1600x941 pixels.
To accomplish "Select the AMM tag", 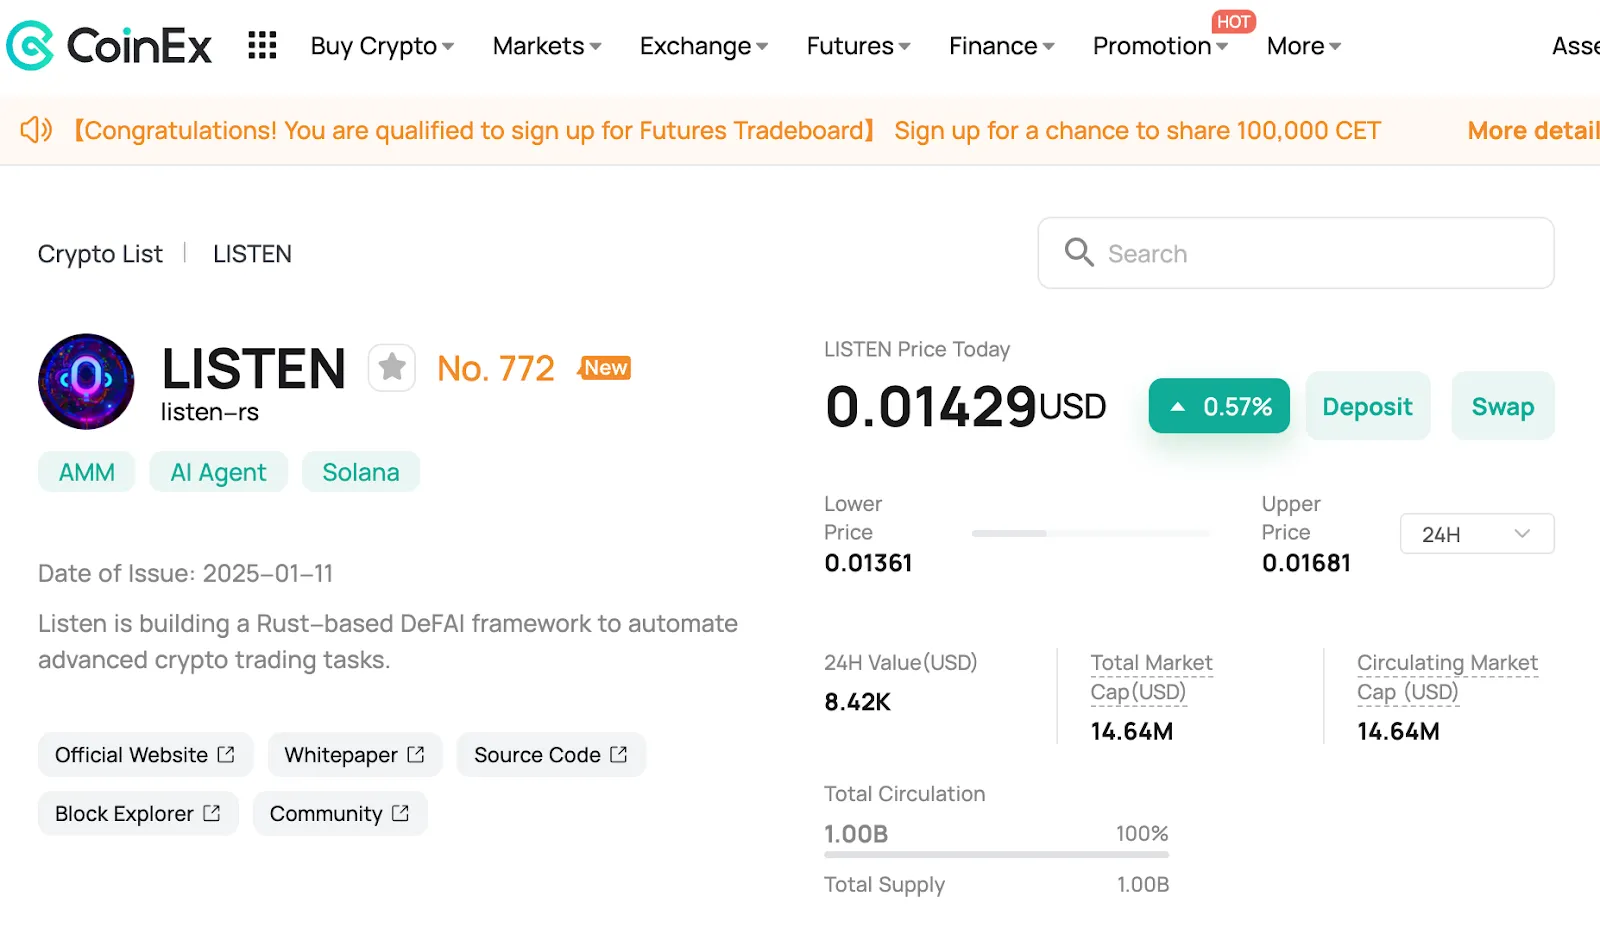I will click(87, 472).
